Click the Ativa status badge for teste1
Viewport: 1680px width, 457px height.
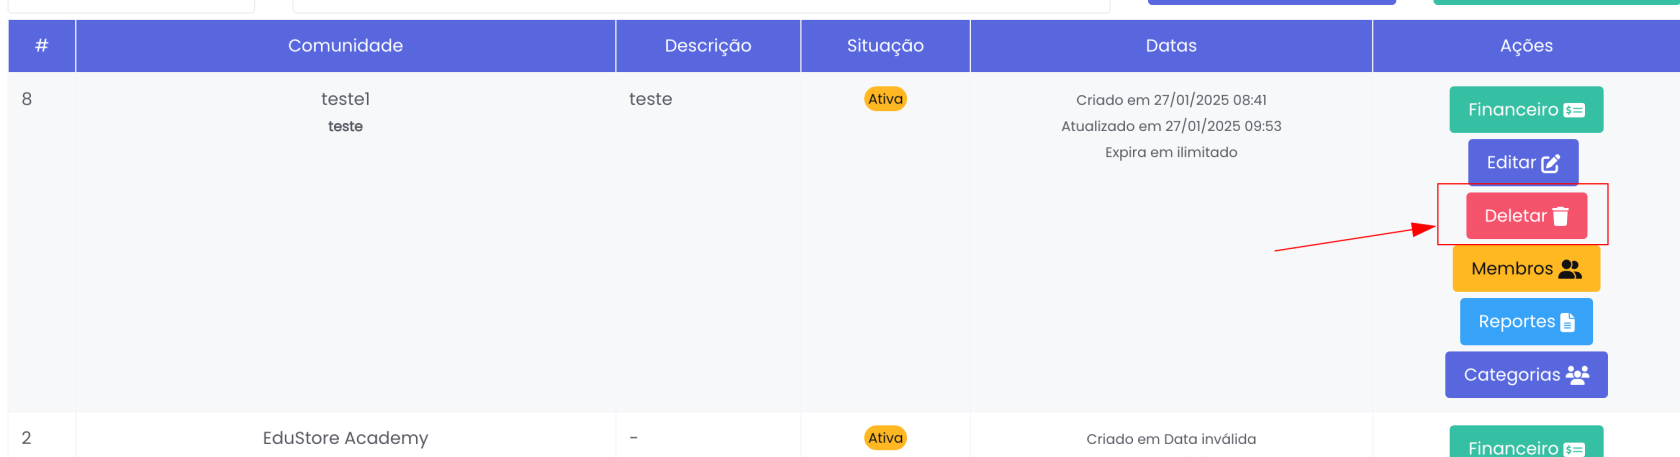point(885,99)
